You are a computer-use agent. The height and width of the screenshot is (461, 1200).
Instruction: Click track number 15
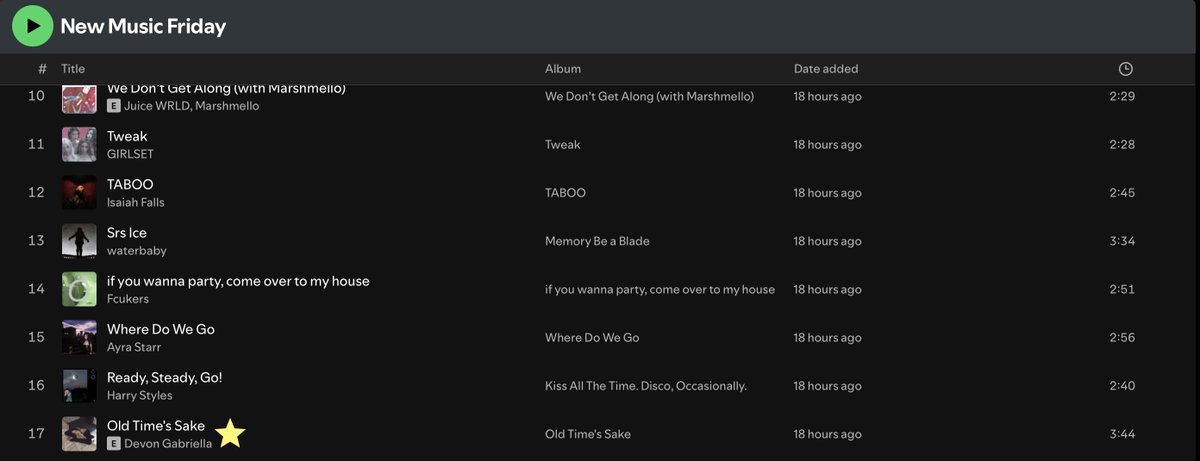36,337
